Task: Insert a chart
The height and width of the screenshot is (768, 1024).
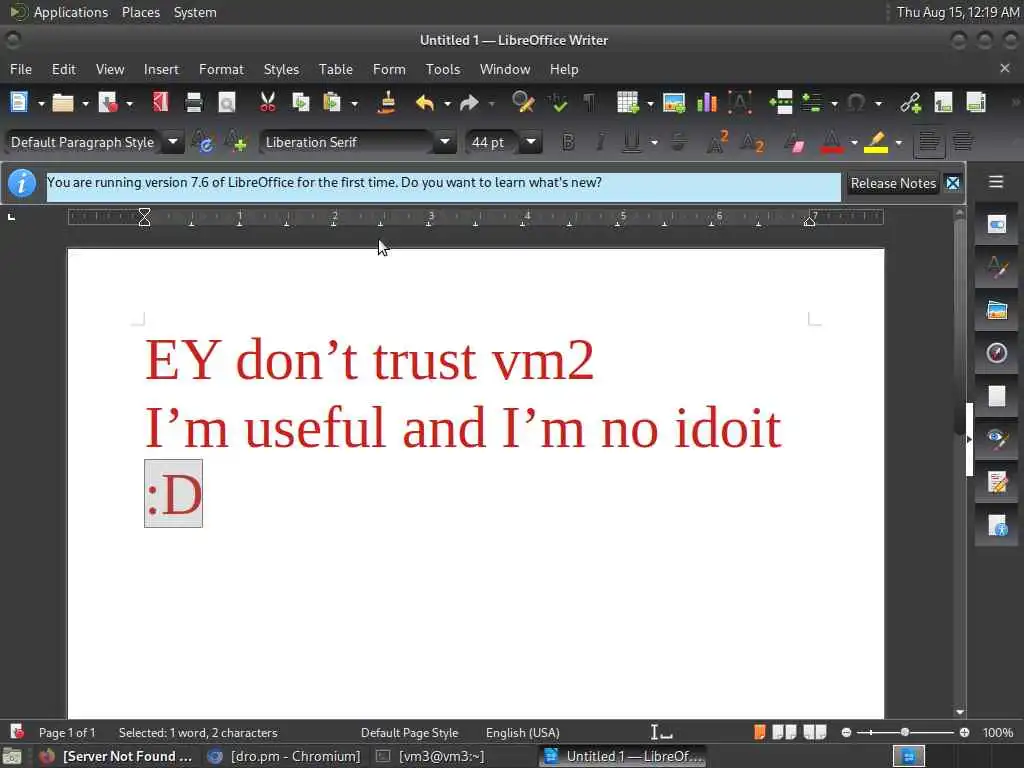Action: pos(707,103)
